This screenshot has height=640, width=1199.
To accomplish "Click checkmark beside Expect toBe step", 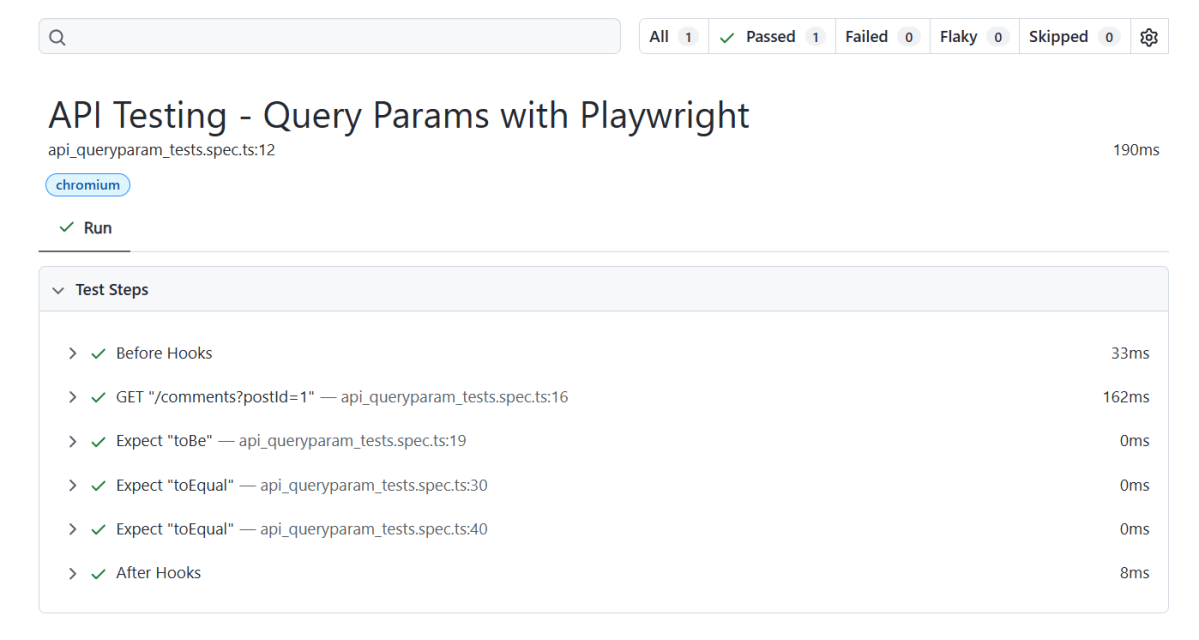I will point(98,441).
